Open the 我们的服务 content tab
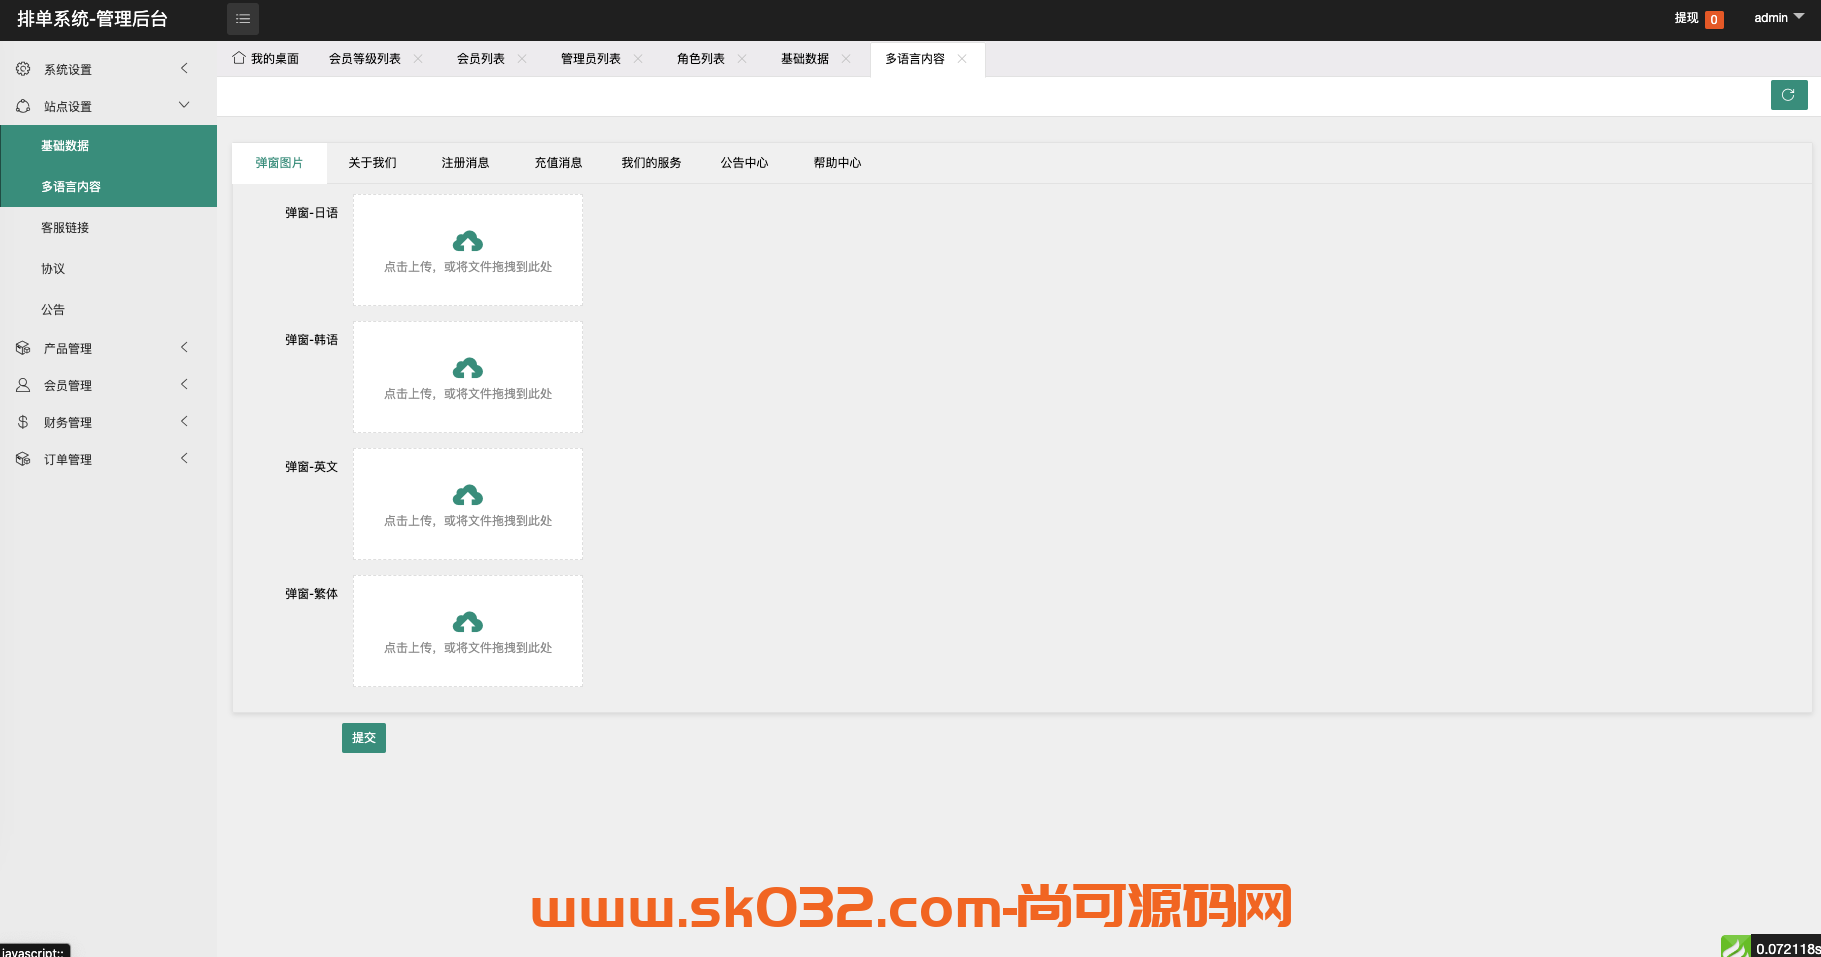 [x=651, y=163]
